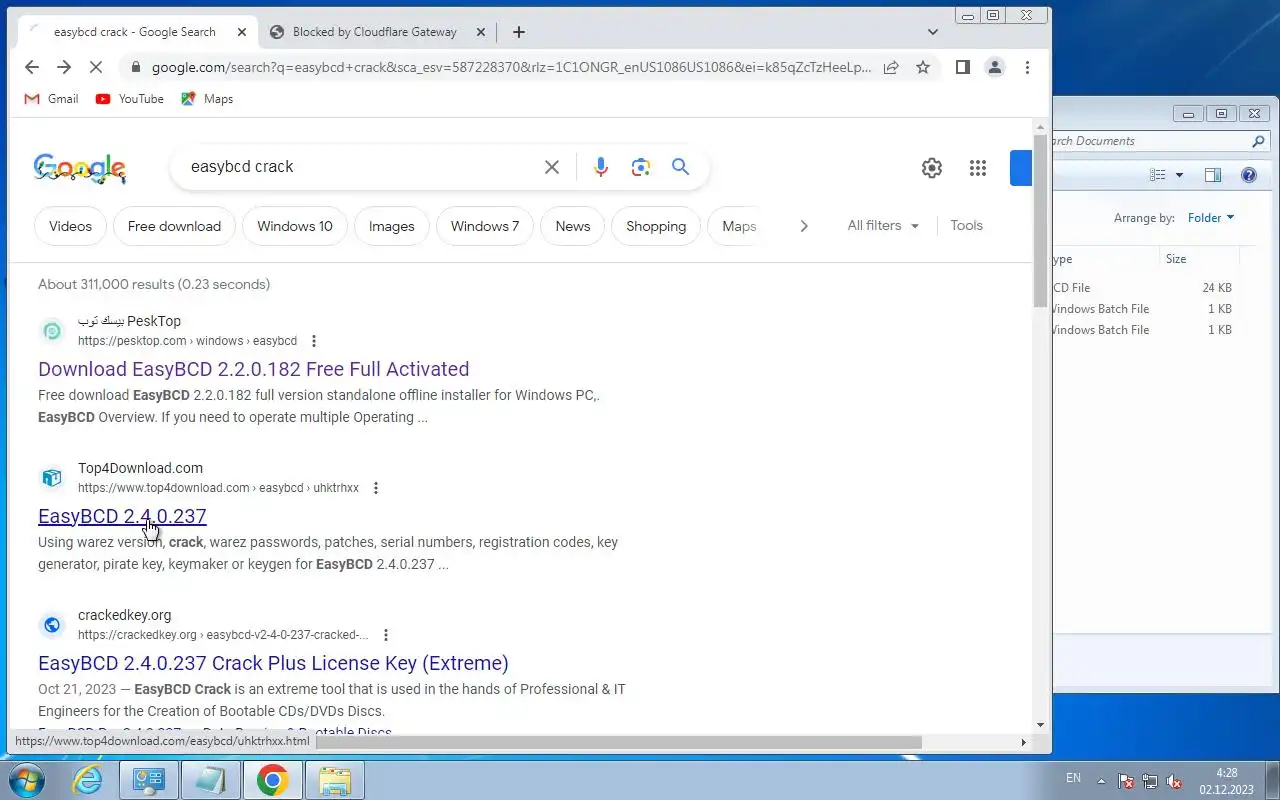Open volume icon in system tray
Image resolution: width=1280 pixels, height=800 pixels.
[x=1175, y=781]
